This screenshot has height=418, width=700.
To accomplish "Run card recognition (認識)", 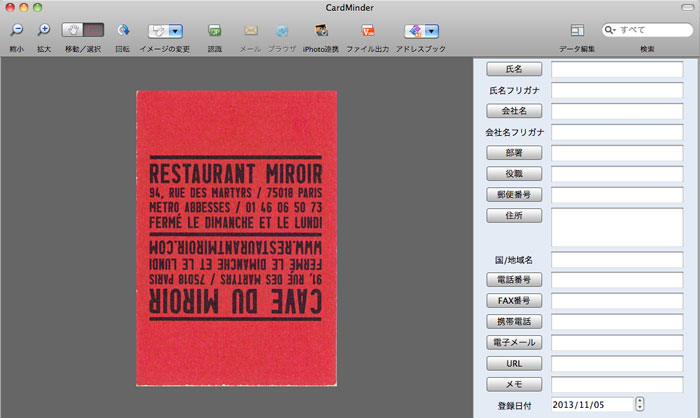I will point(215,30).
